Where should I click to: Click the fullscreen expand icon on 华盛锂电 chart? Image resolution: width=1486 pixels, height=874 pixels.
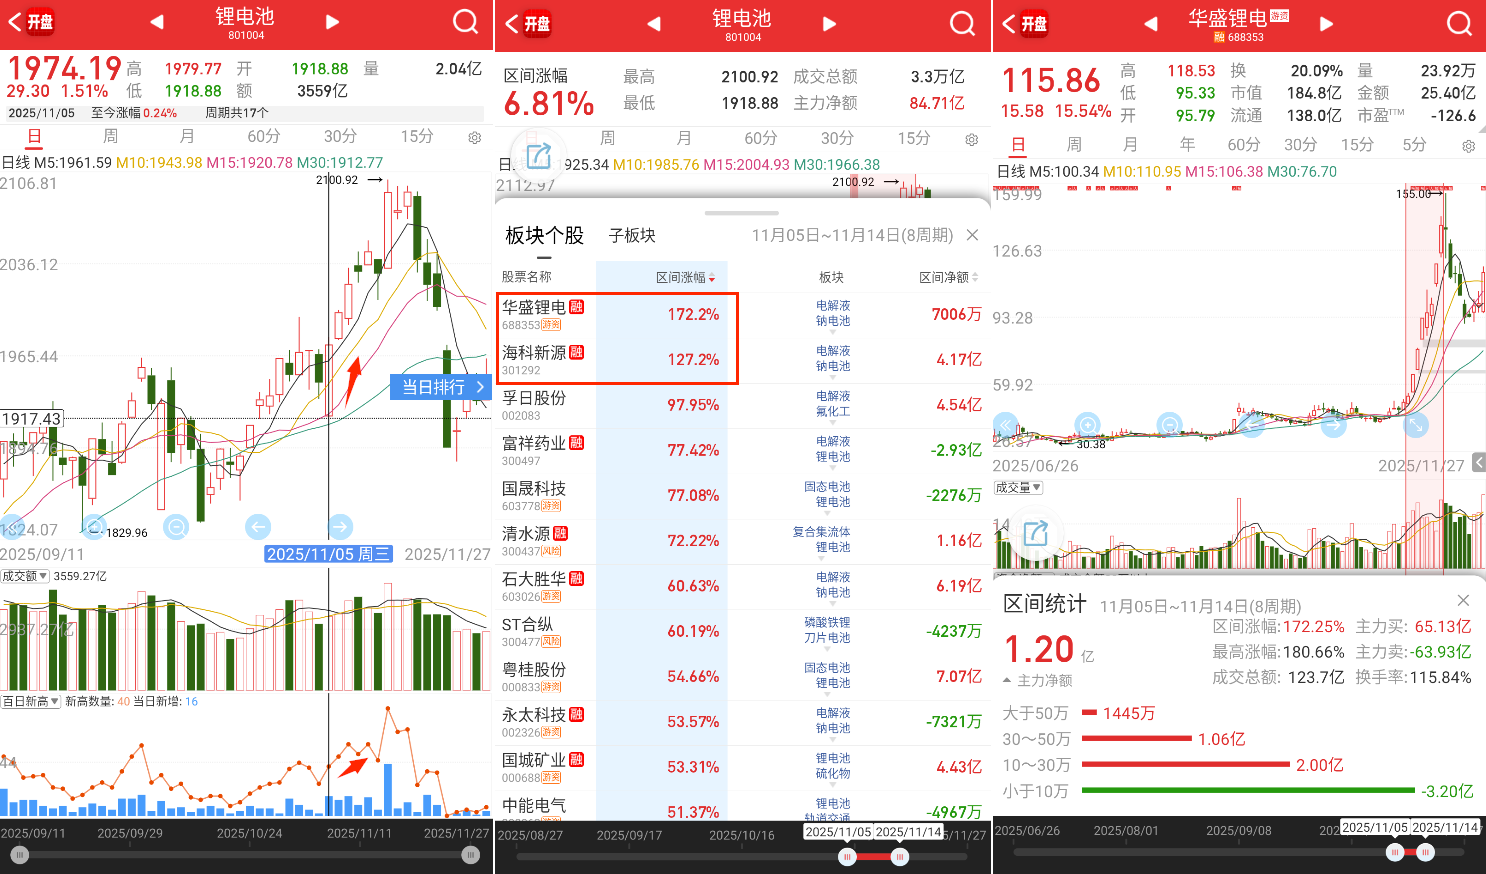pos(1416,425)
